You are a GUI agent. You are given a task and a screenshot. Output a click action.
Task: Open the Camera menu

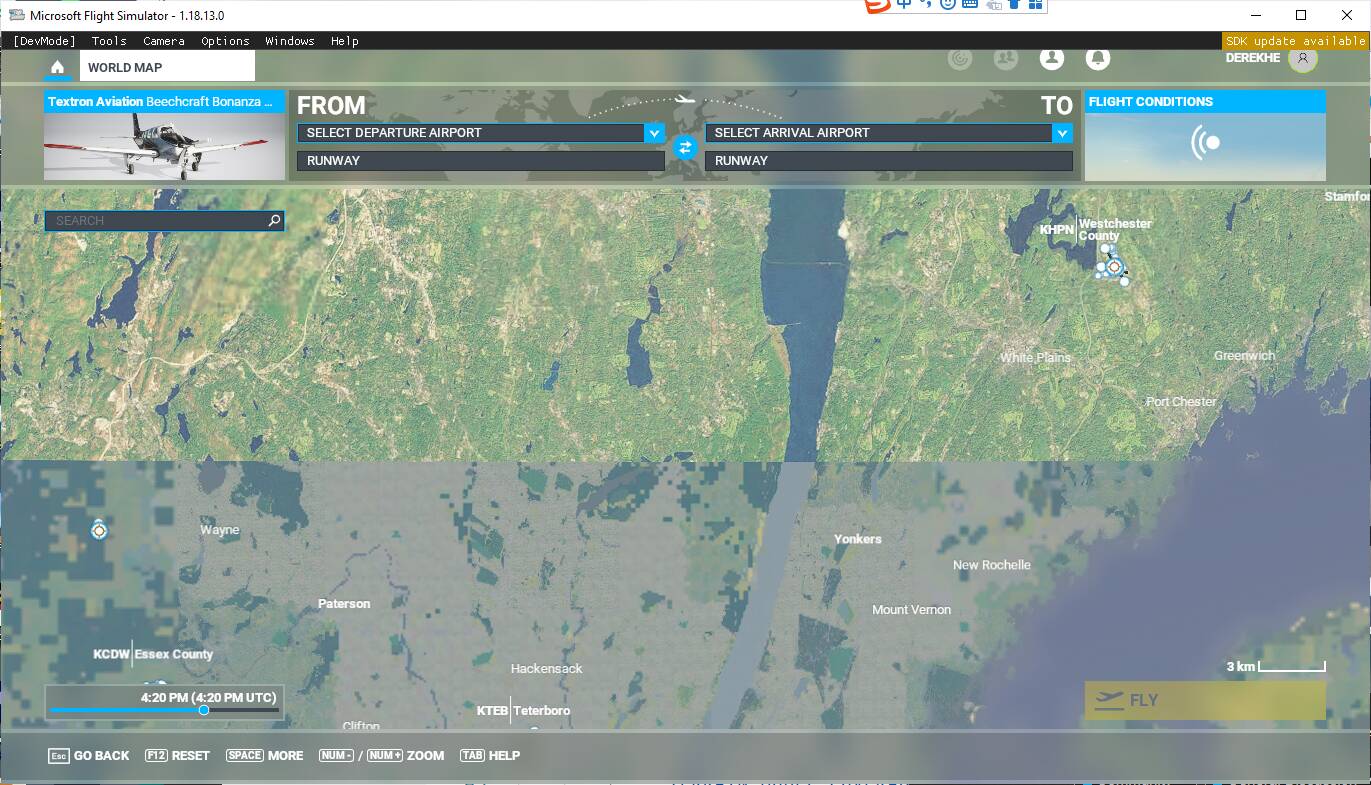coord(163,41)
